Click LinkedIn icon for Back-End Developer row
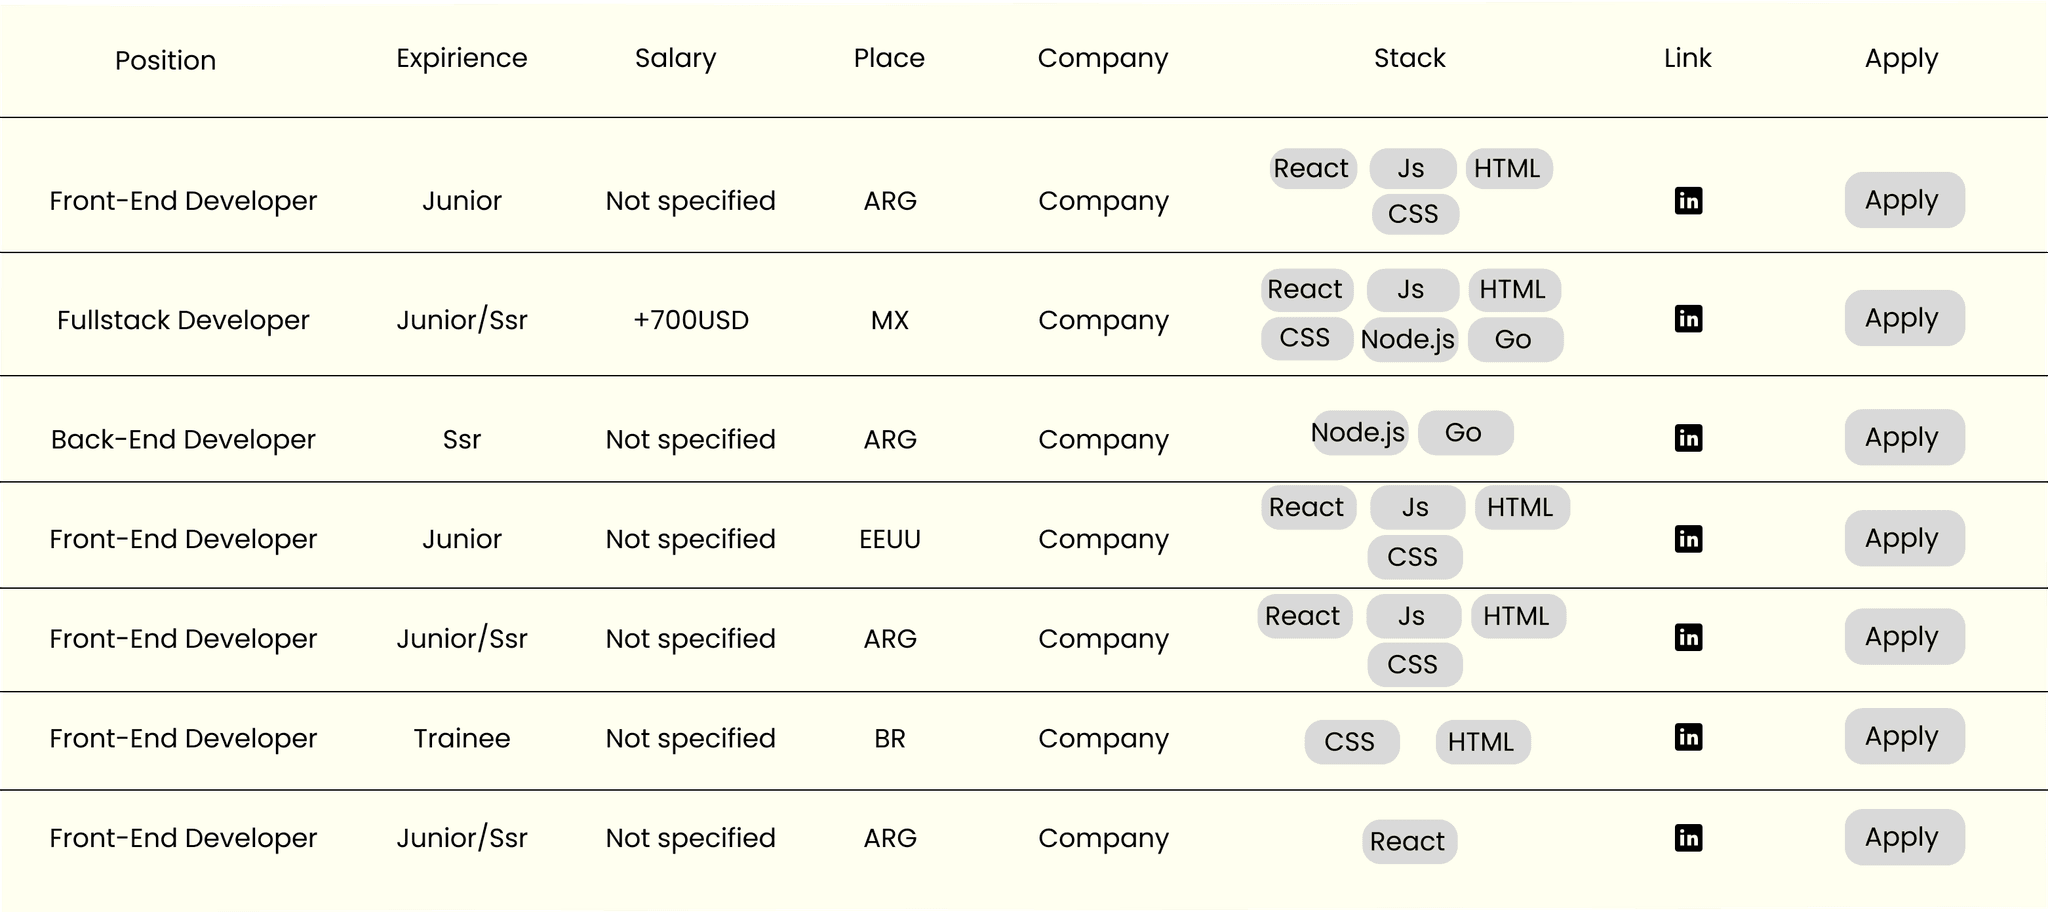This screenshot has width=2048, height=912. (x=1688, y=438)
